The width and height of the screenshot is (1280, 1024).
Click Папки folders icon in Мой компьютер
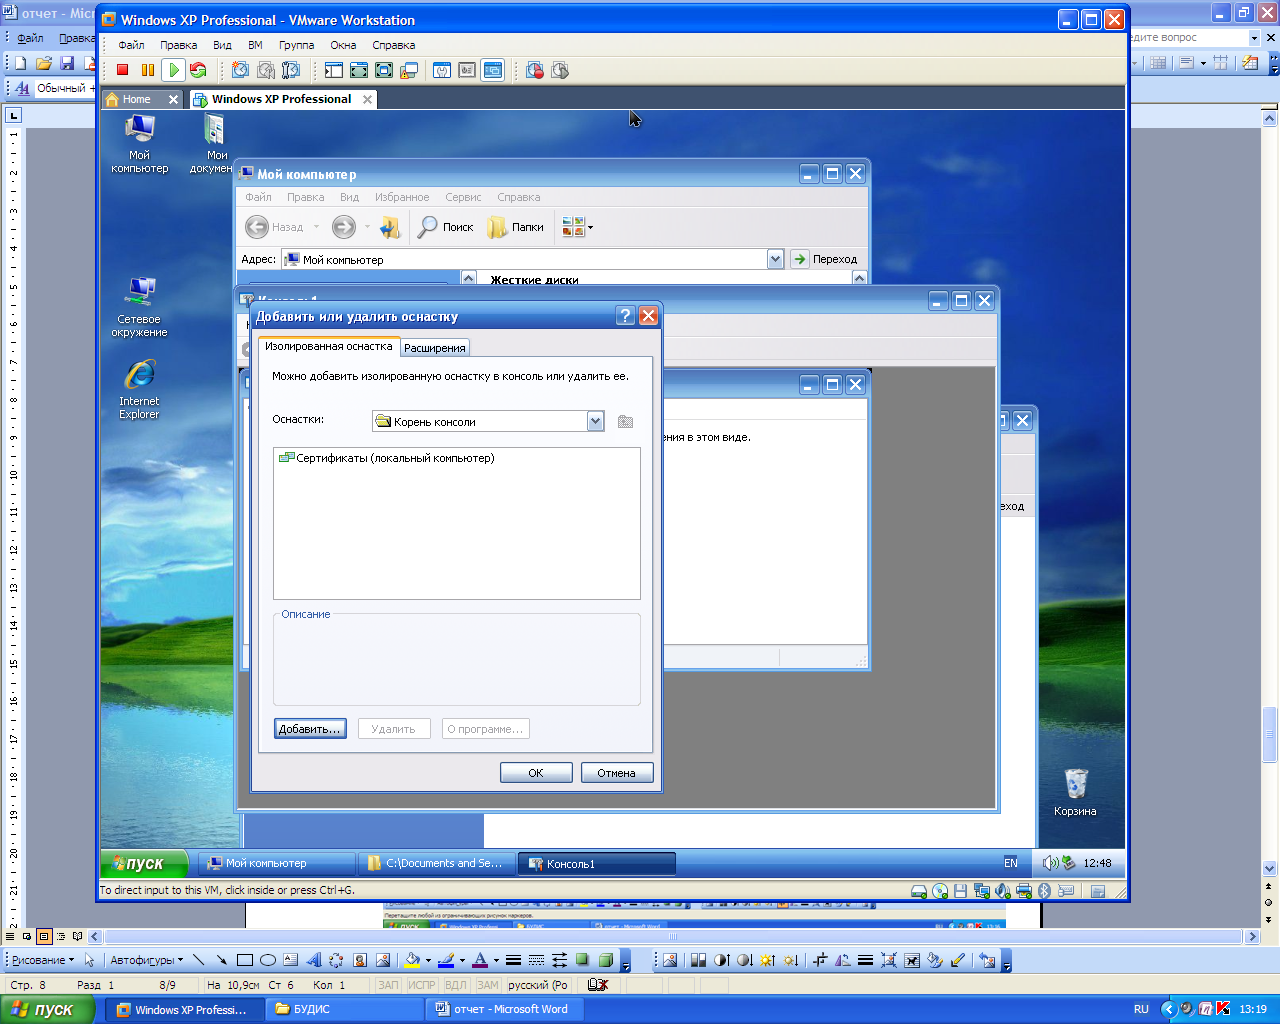pos(516,227)
